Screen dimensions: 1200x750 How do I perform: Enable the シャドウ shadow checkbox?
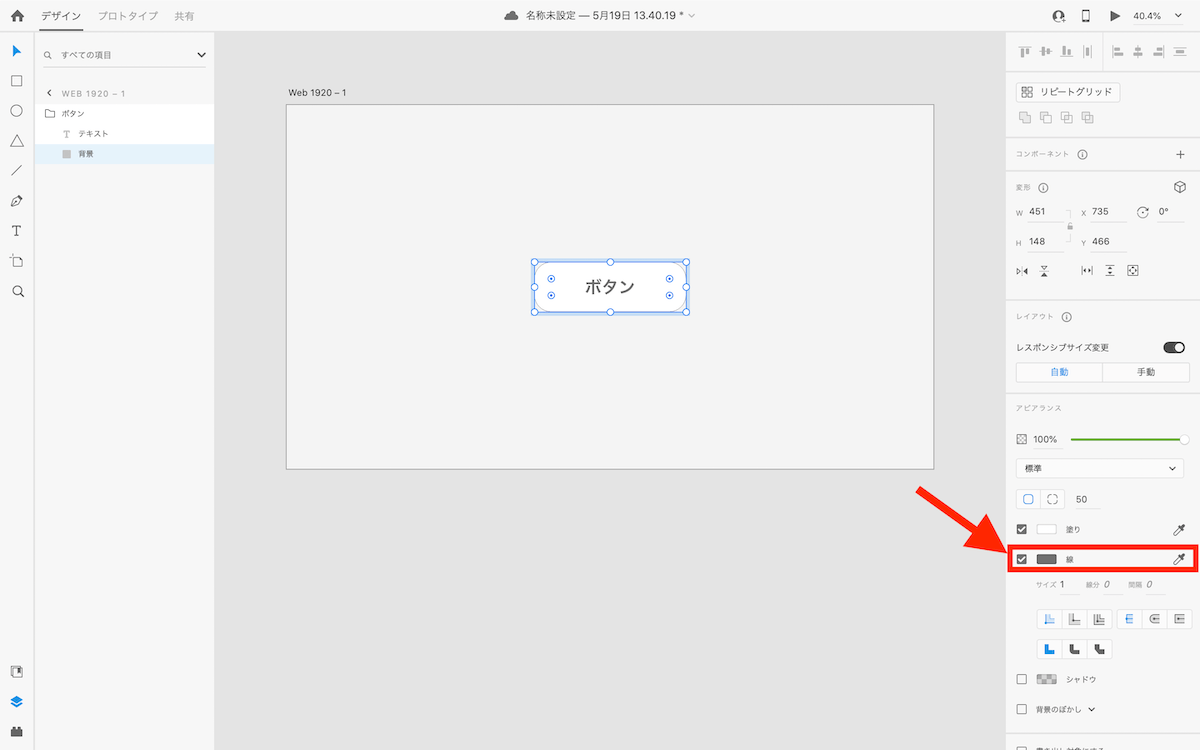[1021, 679]
